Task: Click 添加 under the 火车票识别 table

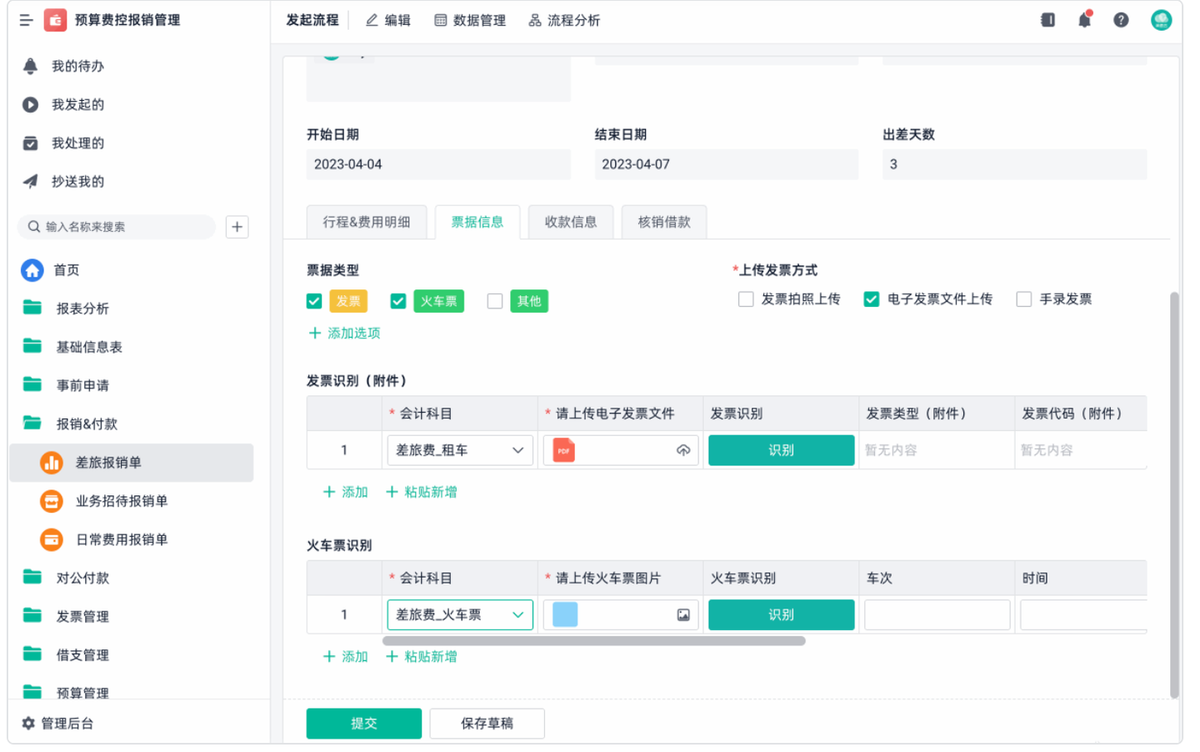Action: 345,657
